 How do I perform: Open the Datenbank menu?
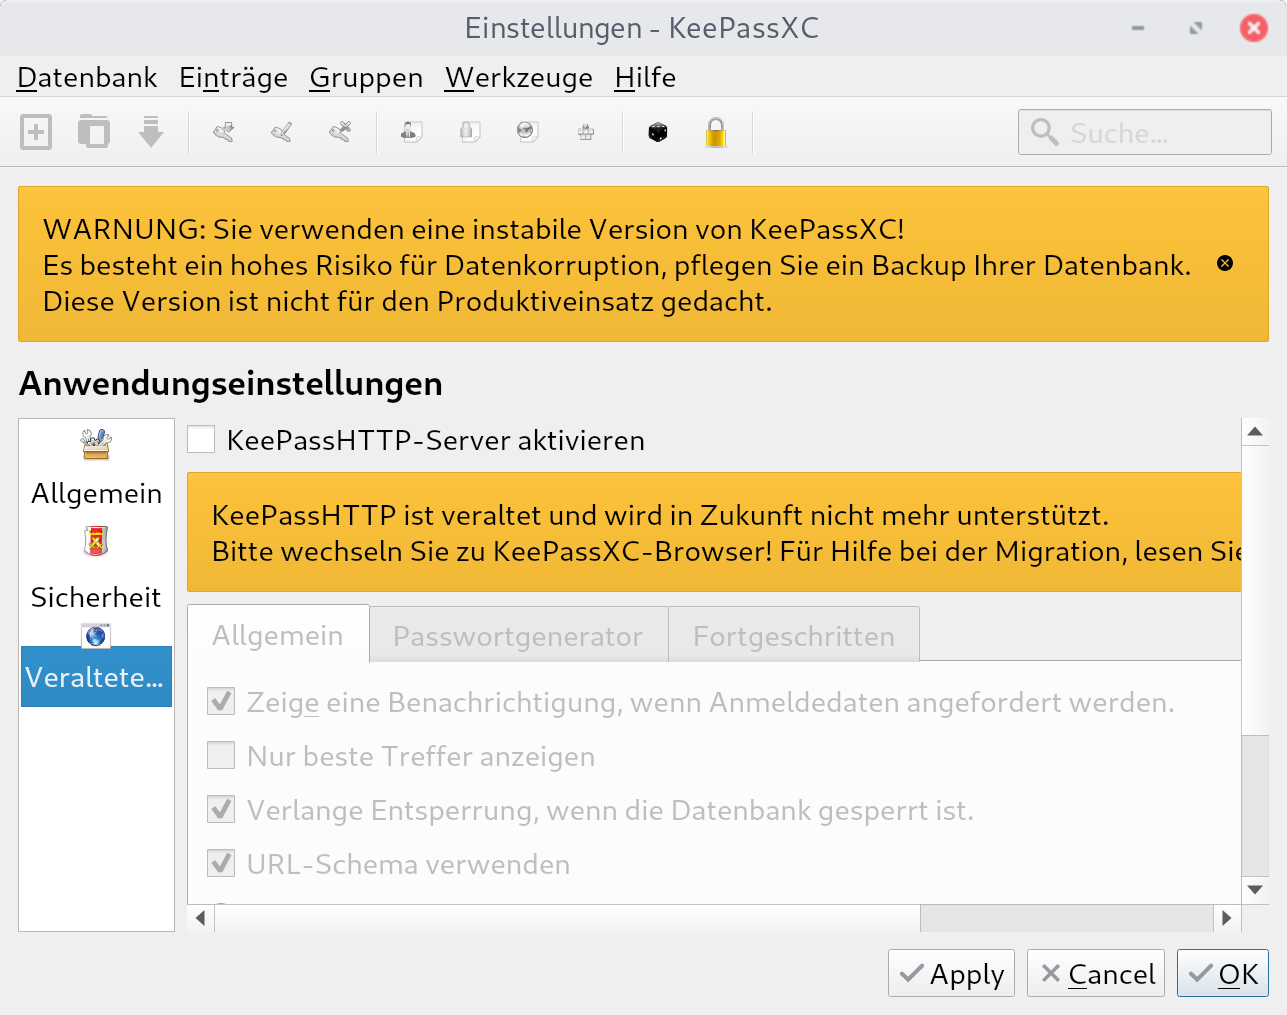[86, 77]
